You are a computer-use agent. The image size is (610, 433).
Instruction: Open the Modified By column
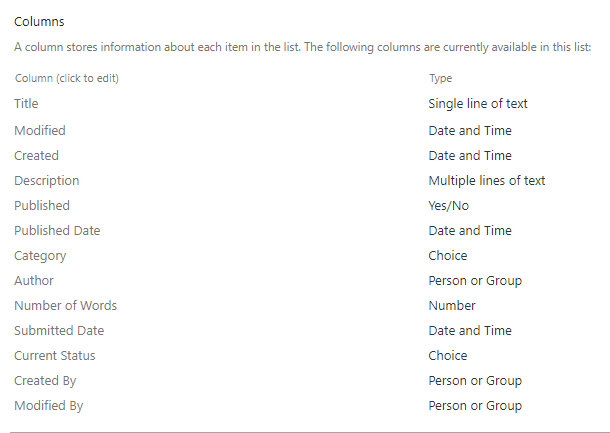49,406
